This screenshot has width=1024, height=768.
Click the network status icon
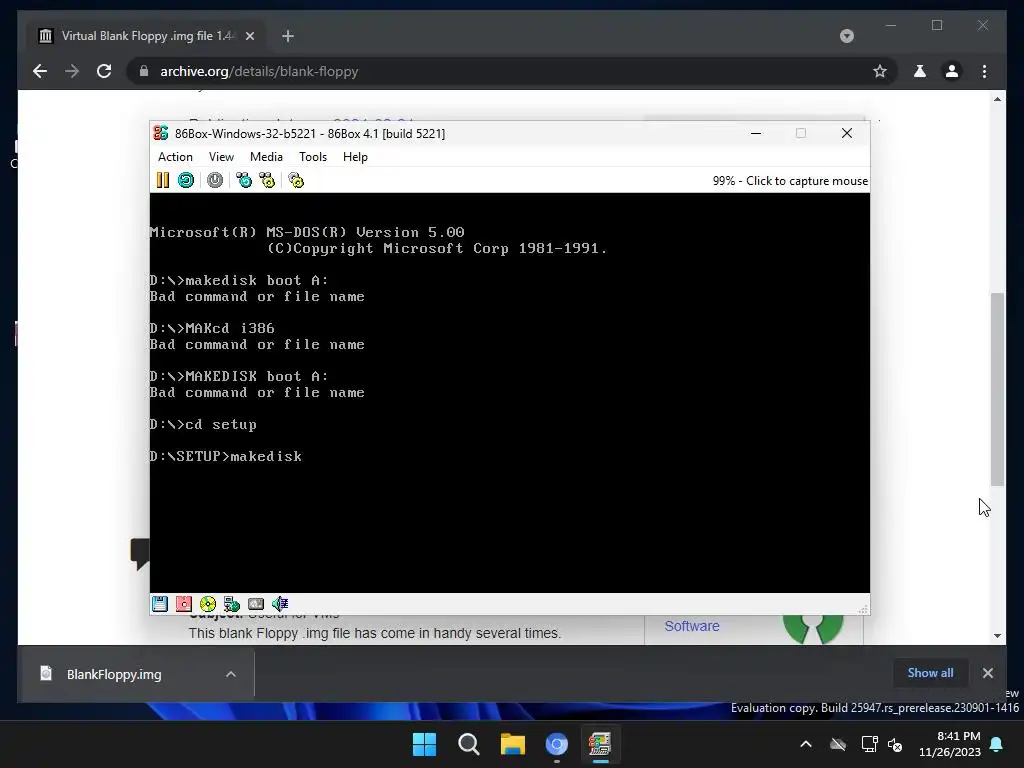pyautogui.click(x=232, y=603)
